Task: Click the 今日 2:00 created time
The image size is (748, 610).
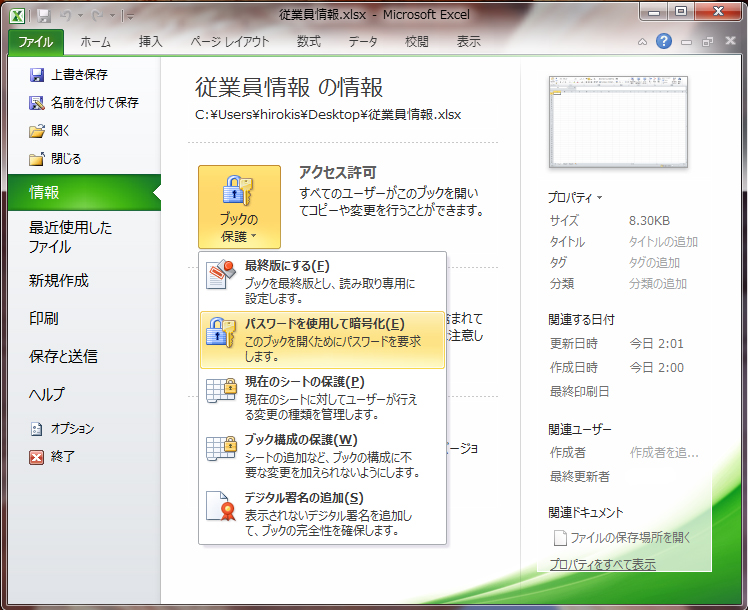Action: [656, 368]
